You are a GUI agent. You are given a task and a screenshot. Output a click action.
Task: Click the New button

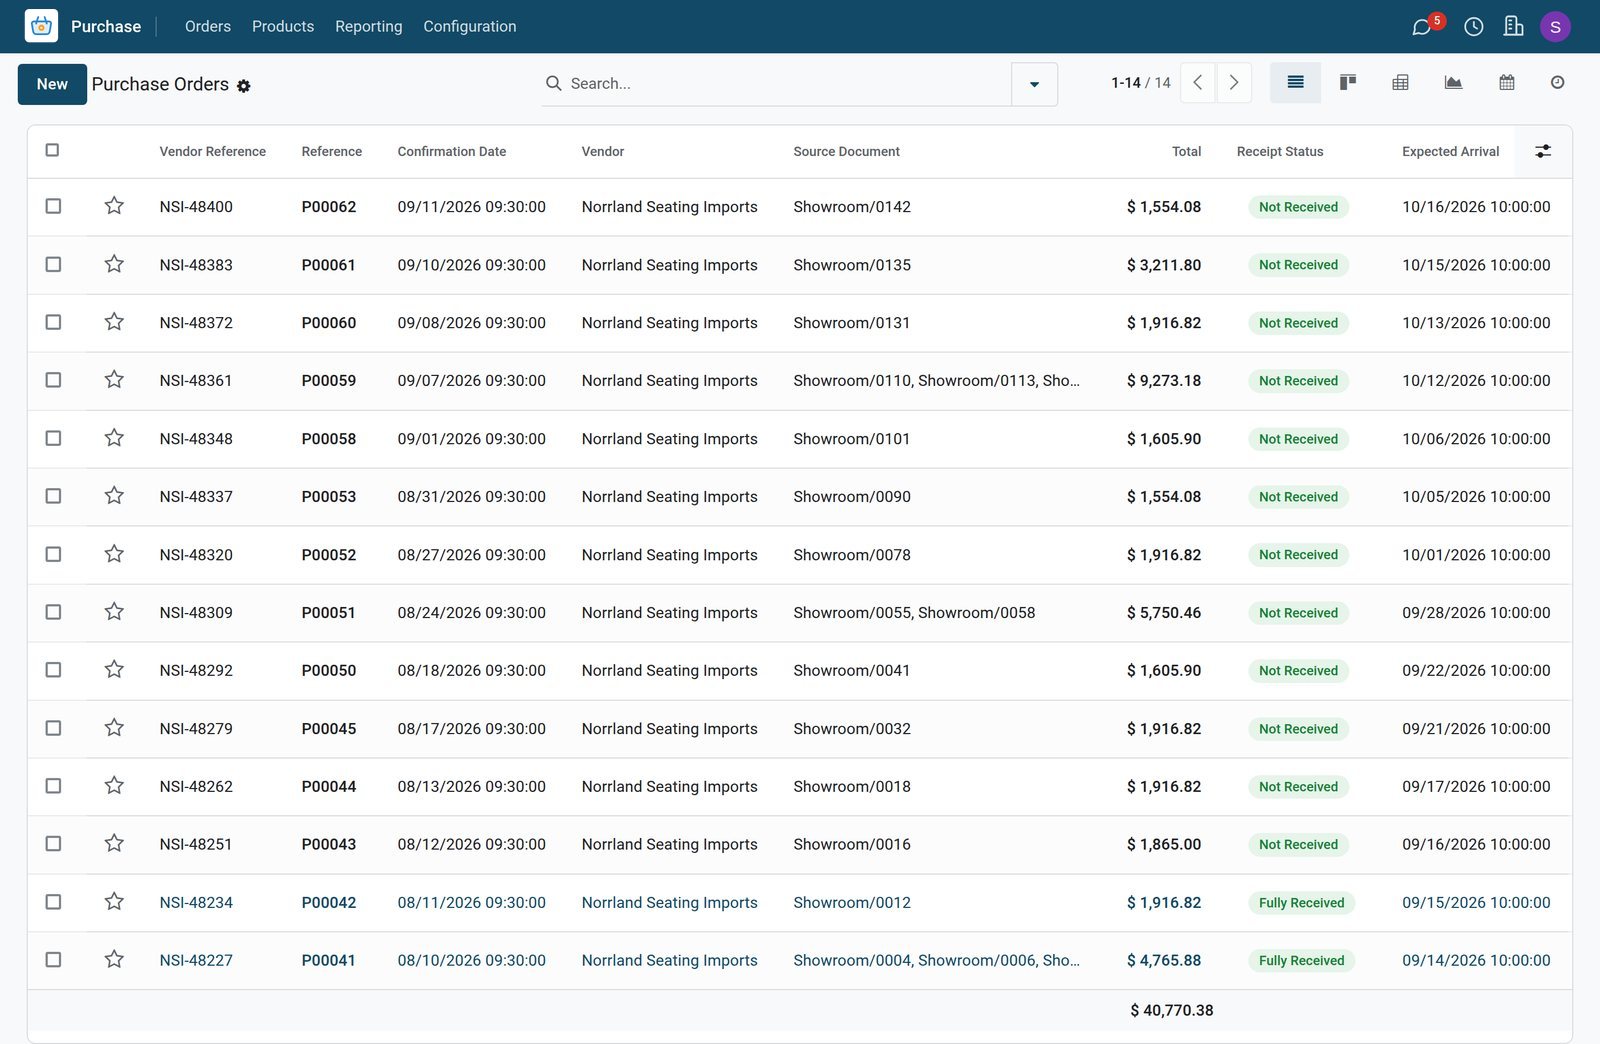pyautogui.click(x=52, y=84)
